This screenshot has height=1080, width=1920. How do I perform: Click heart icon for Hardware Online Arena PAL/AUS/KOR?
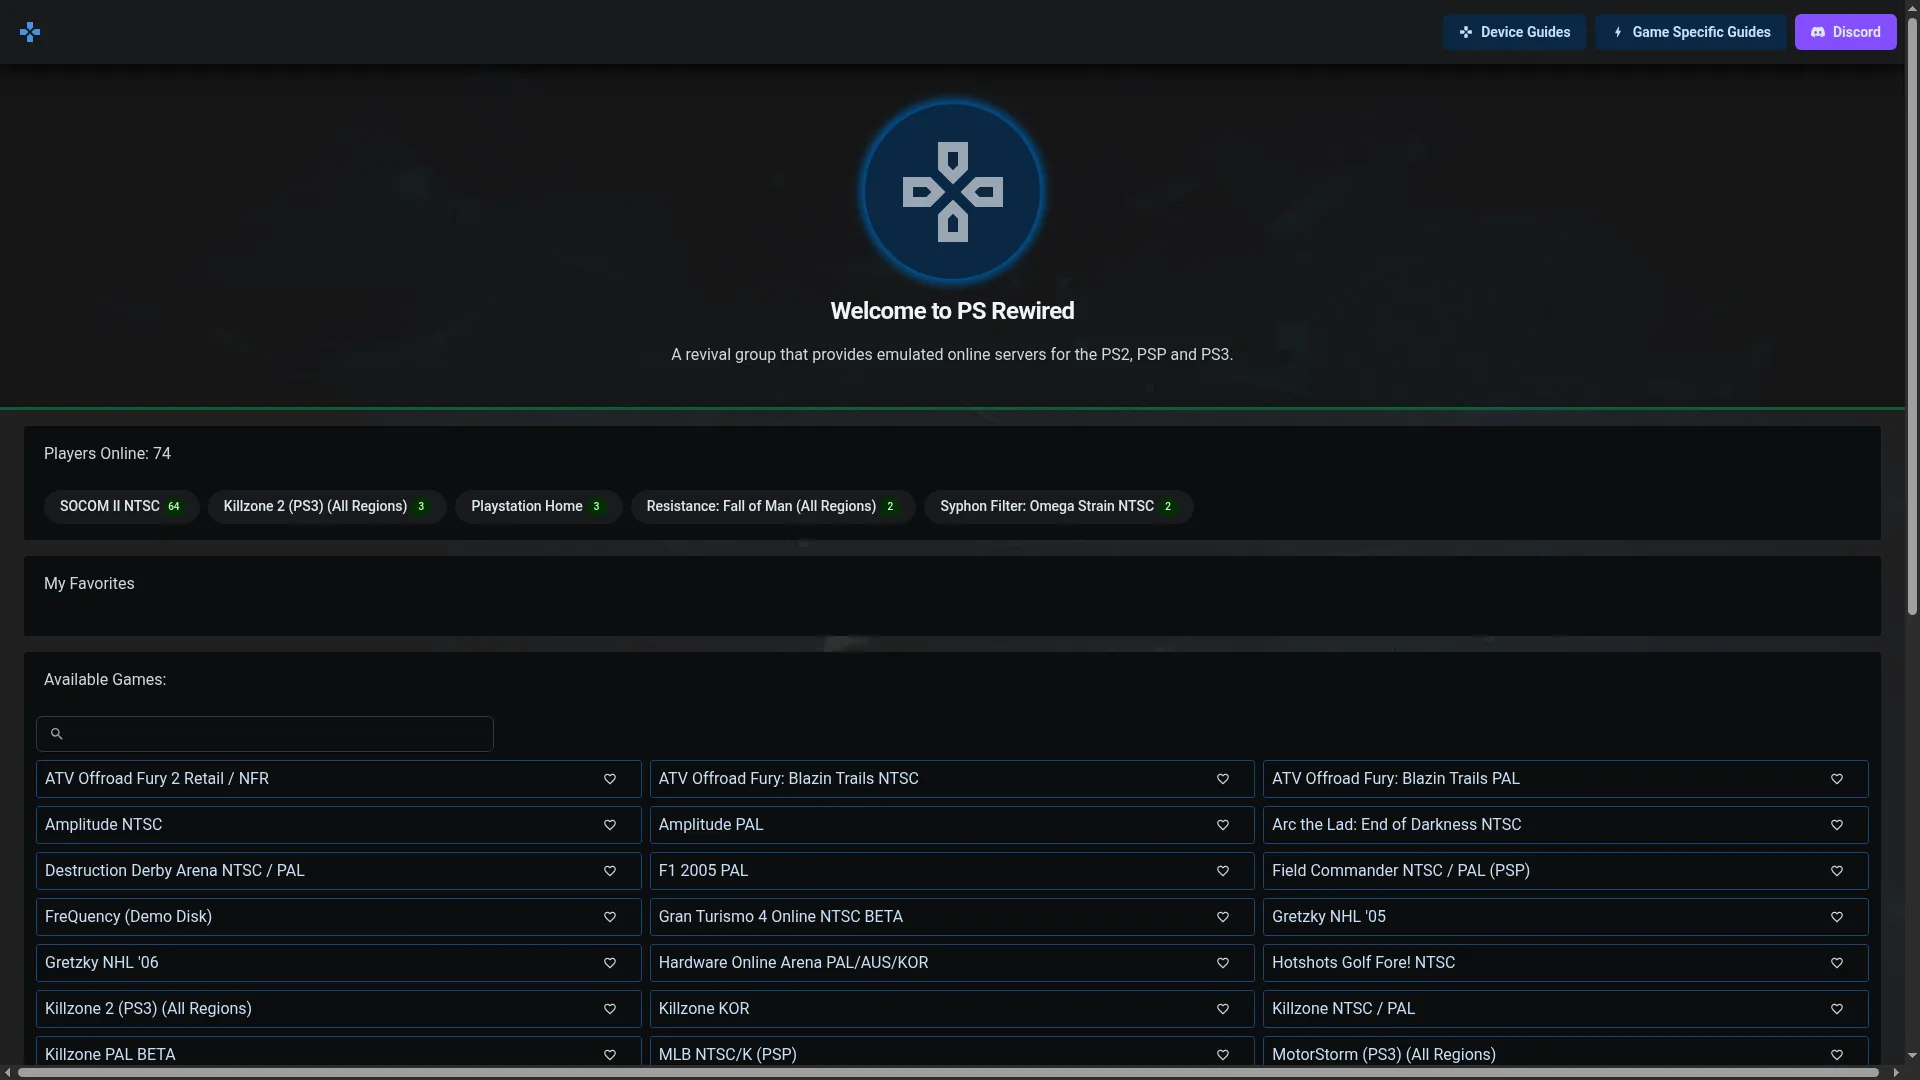click(1223, 963)
